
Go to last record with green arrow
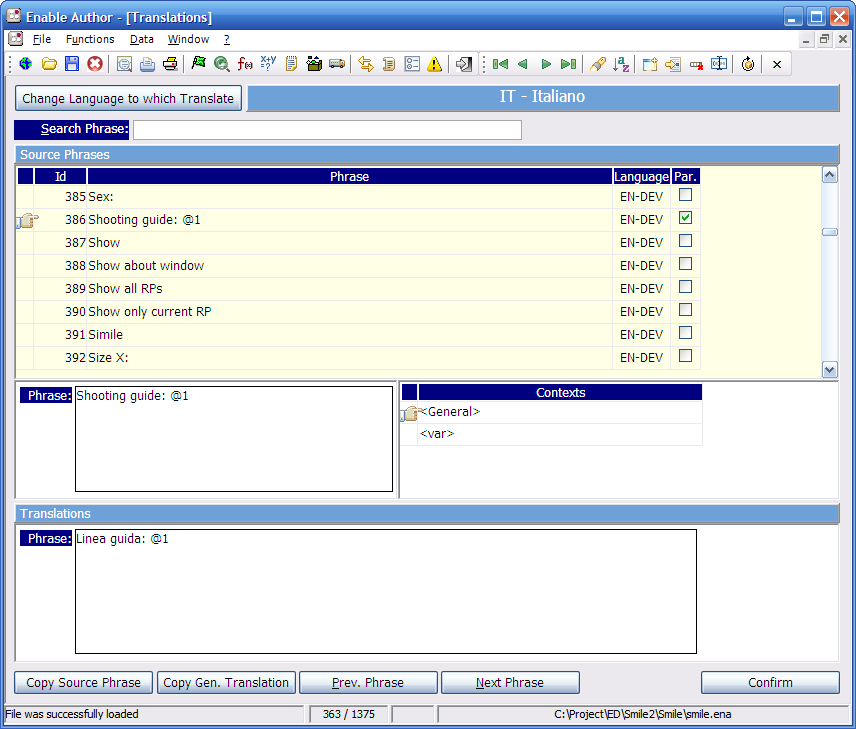click(568, 64)
